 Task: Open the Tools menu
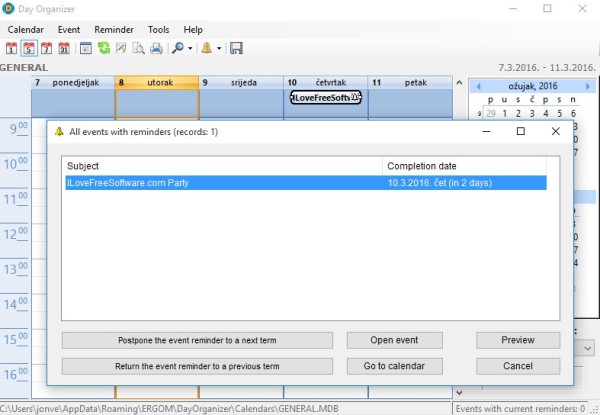tap(158, 29)
